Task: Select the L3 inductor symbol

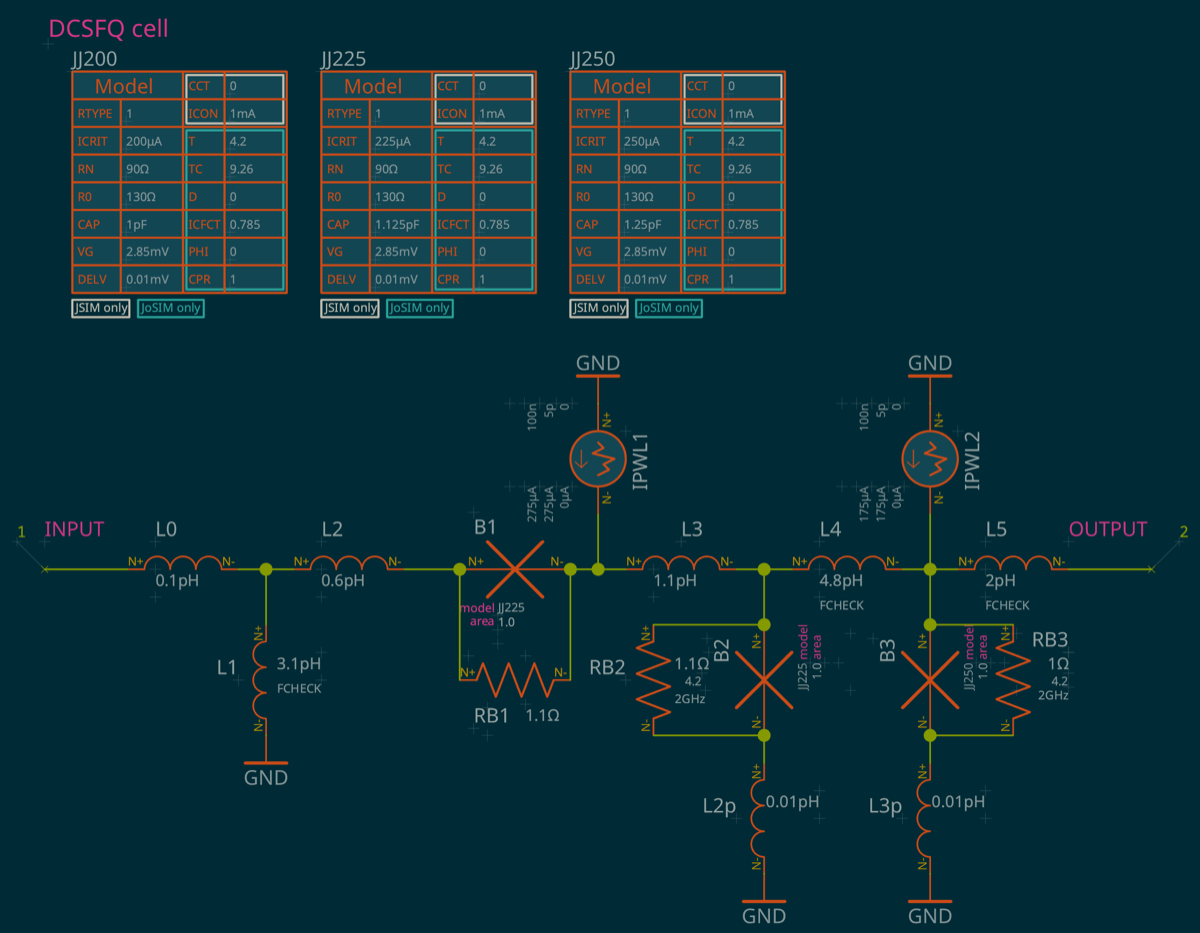Action: tap(680, 564)
